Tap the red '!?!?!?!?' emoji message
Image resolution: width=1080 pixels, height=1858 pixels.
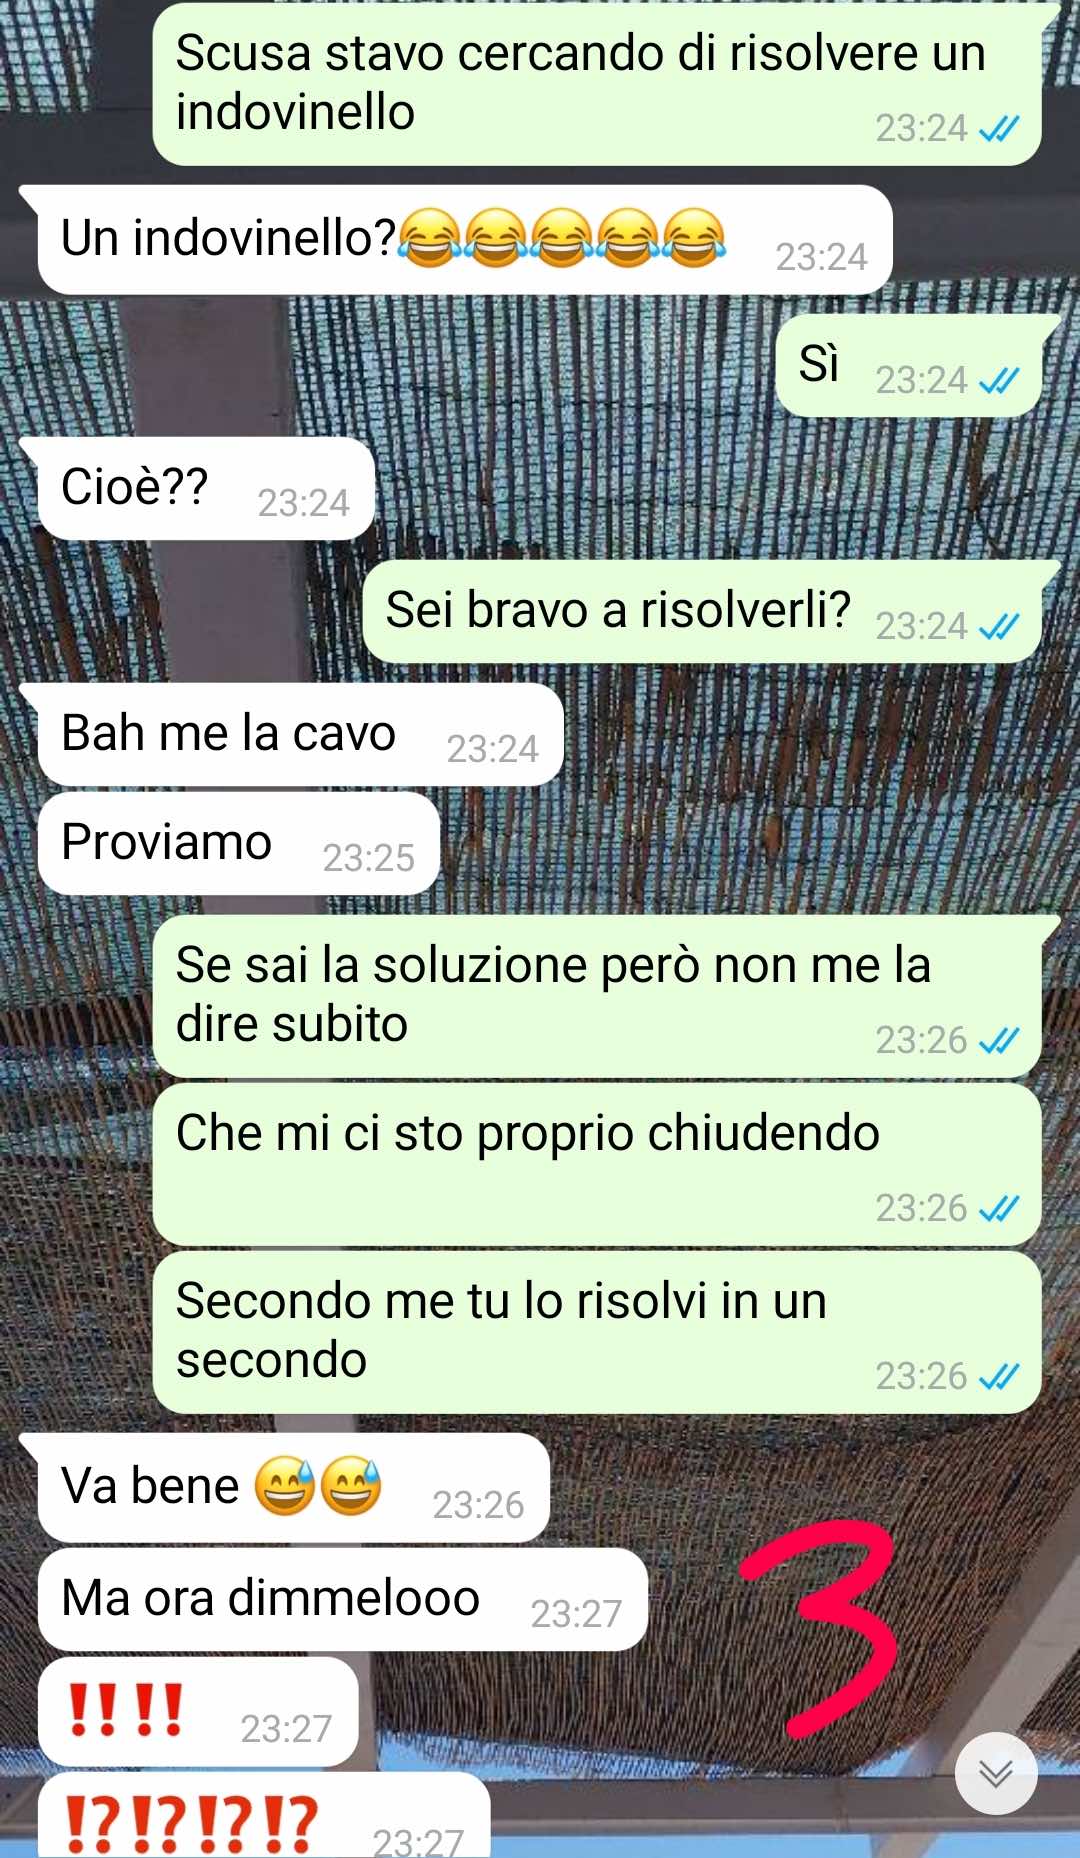(x=264, y=1817)
